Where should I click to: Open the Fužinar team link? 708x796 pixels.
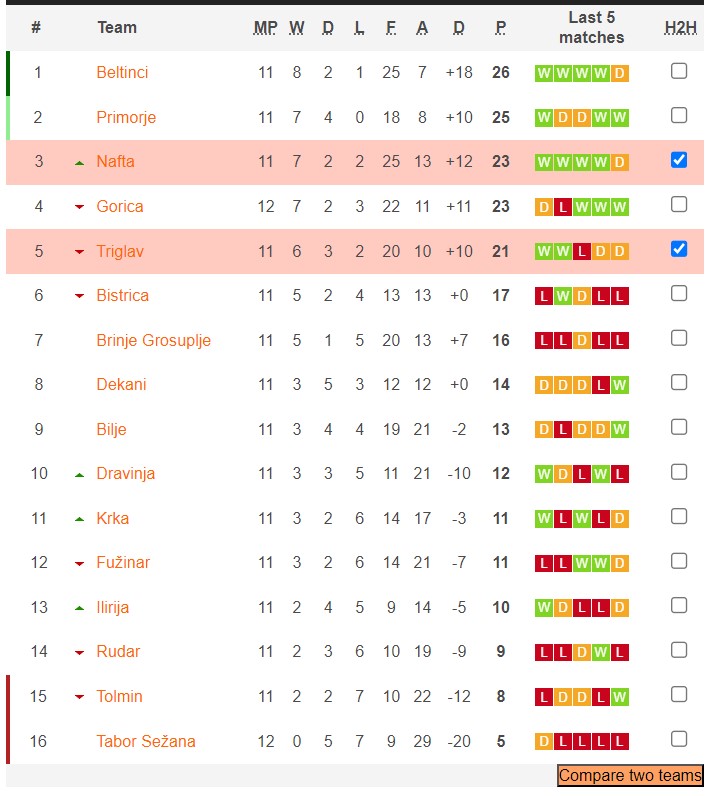123,563
